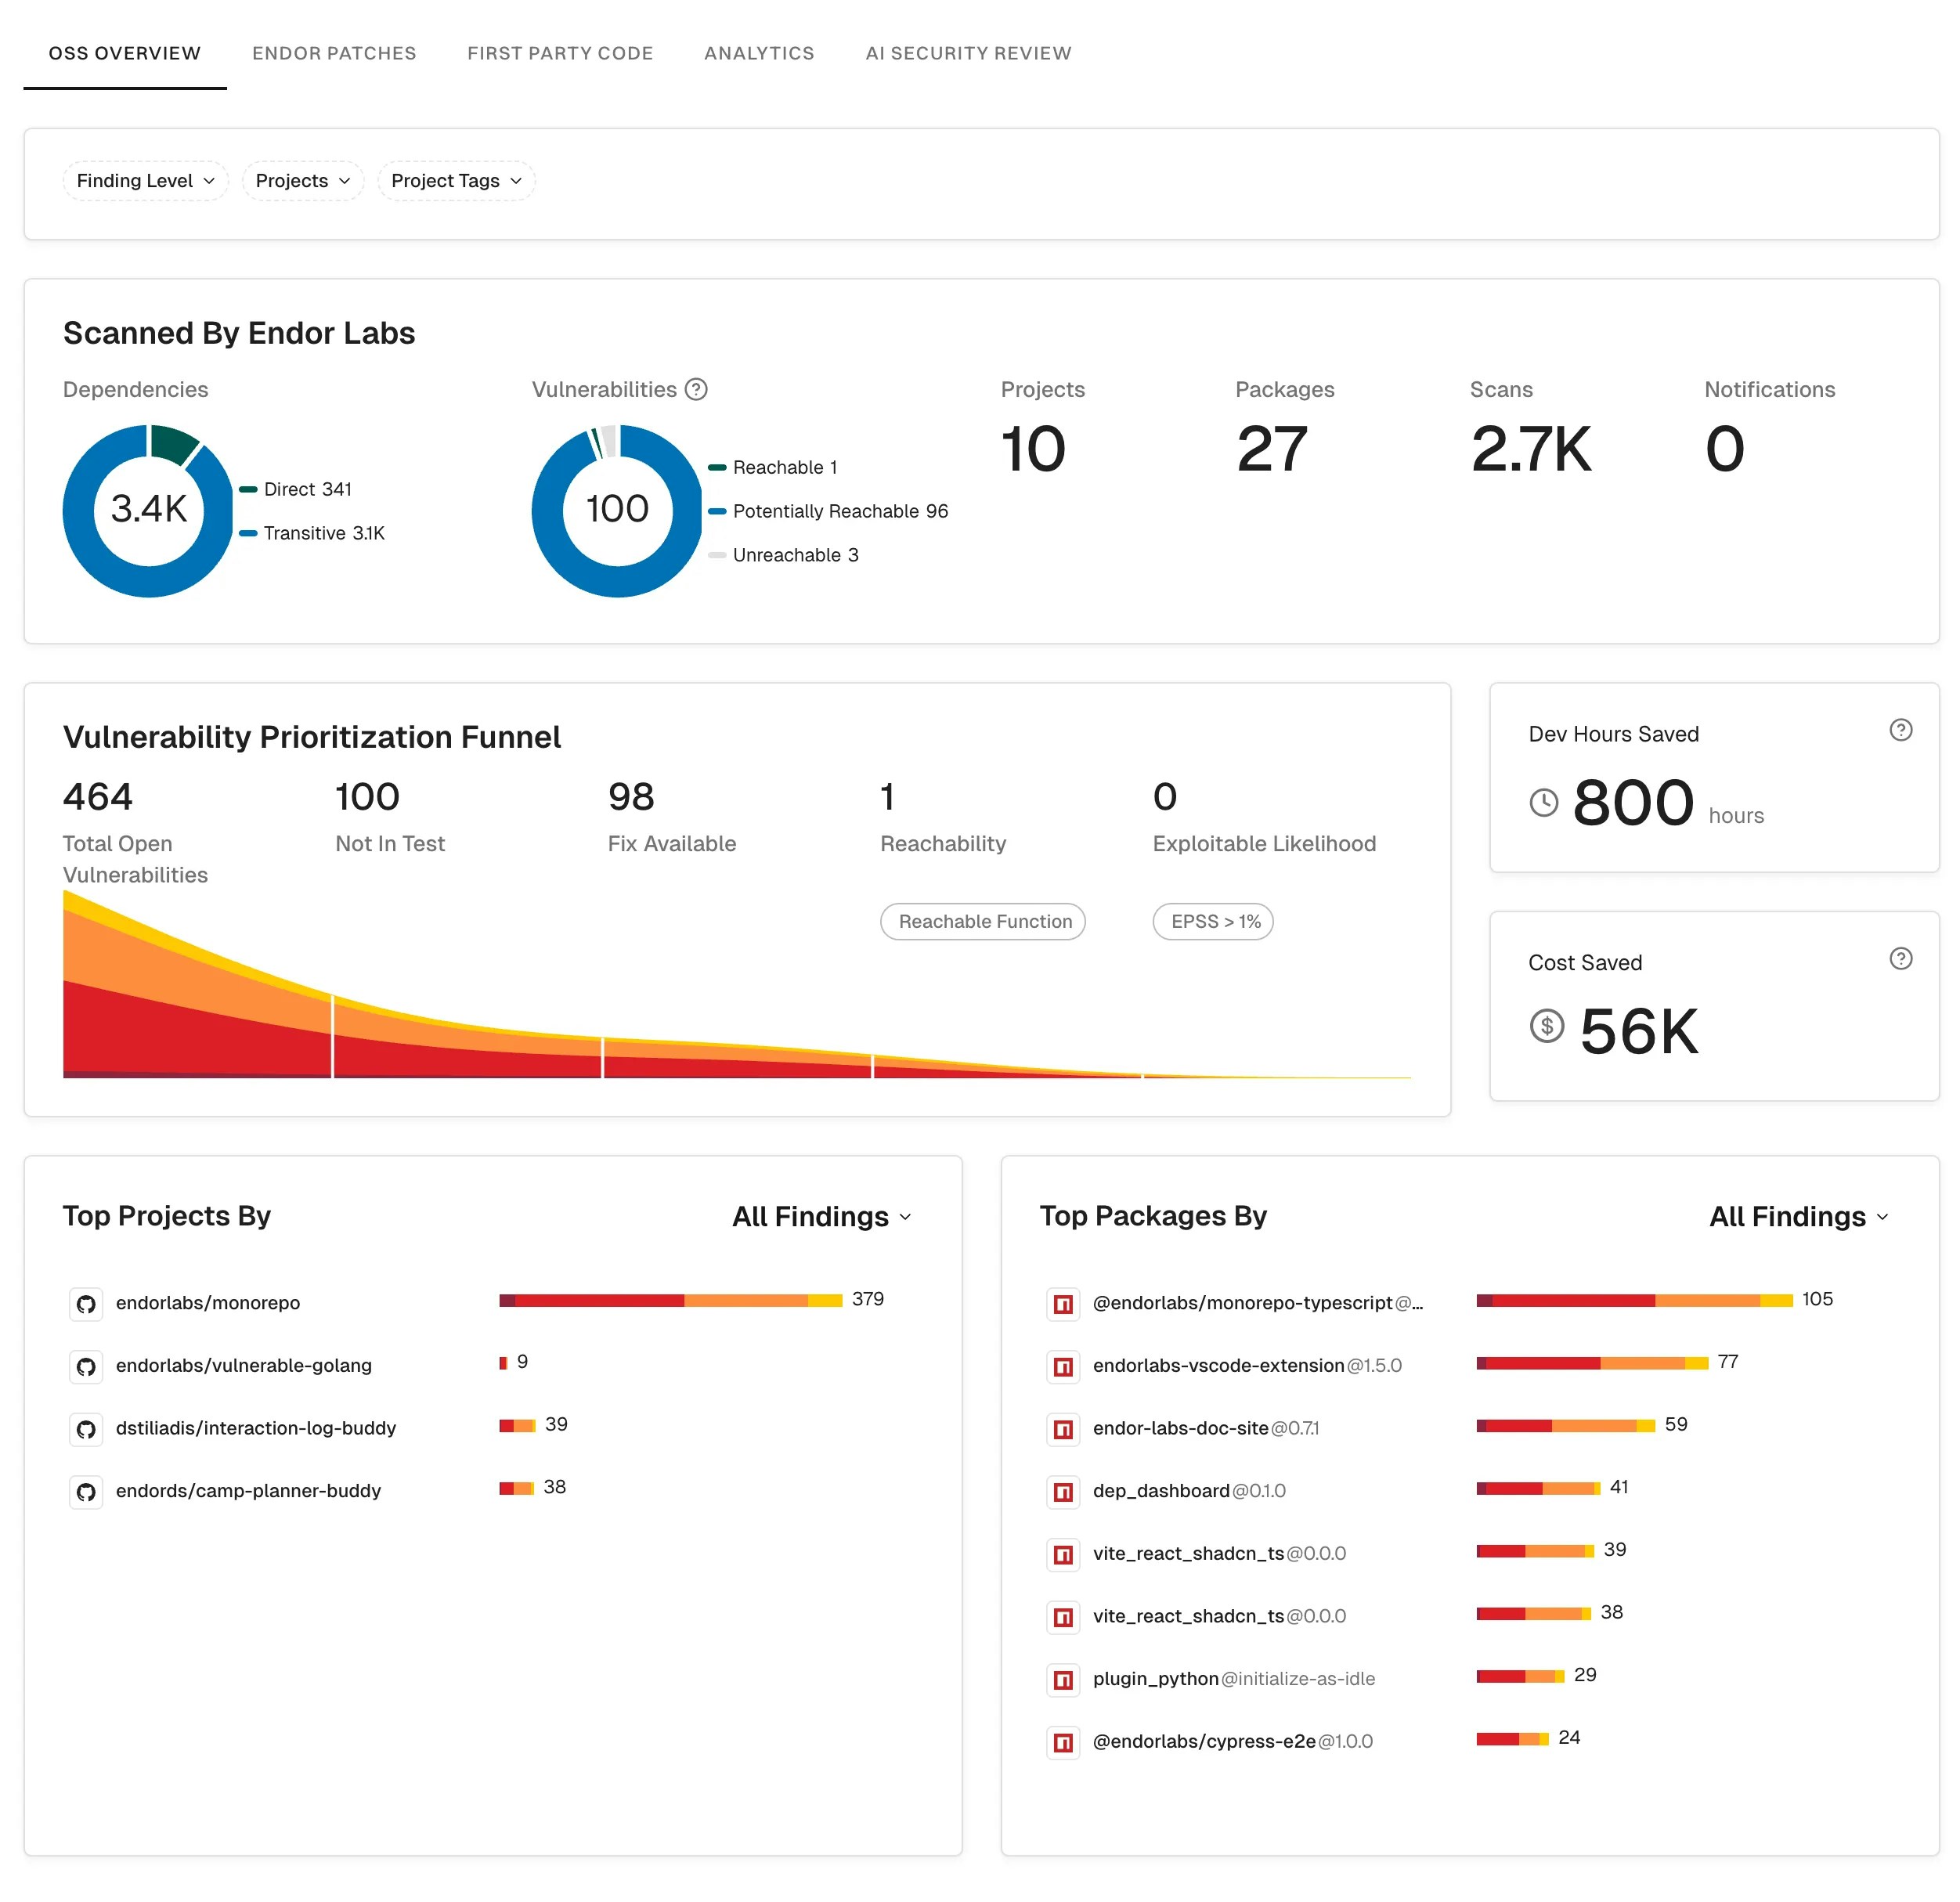Screen dimensions: 1960x1902
Task: Open the endorlabs/vulnerable-golang project
Action: coord(244,1365)
